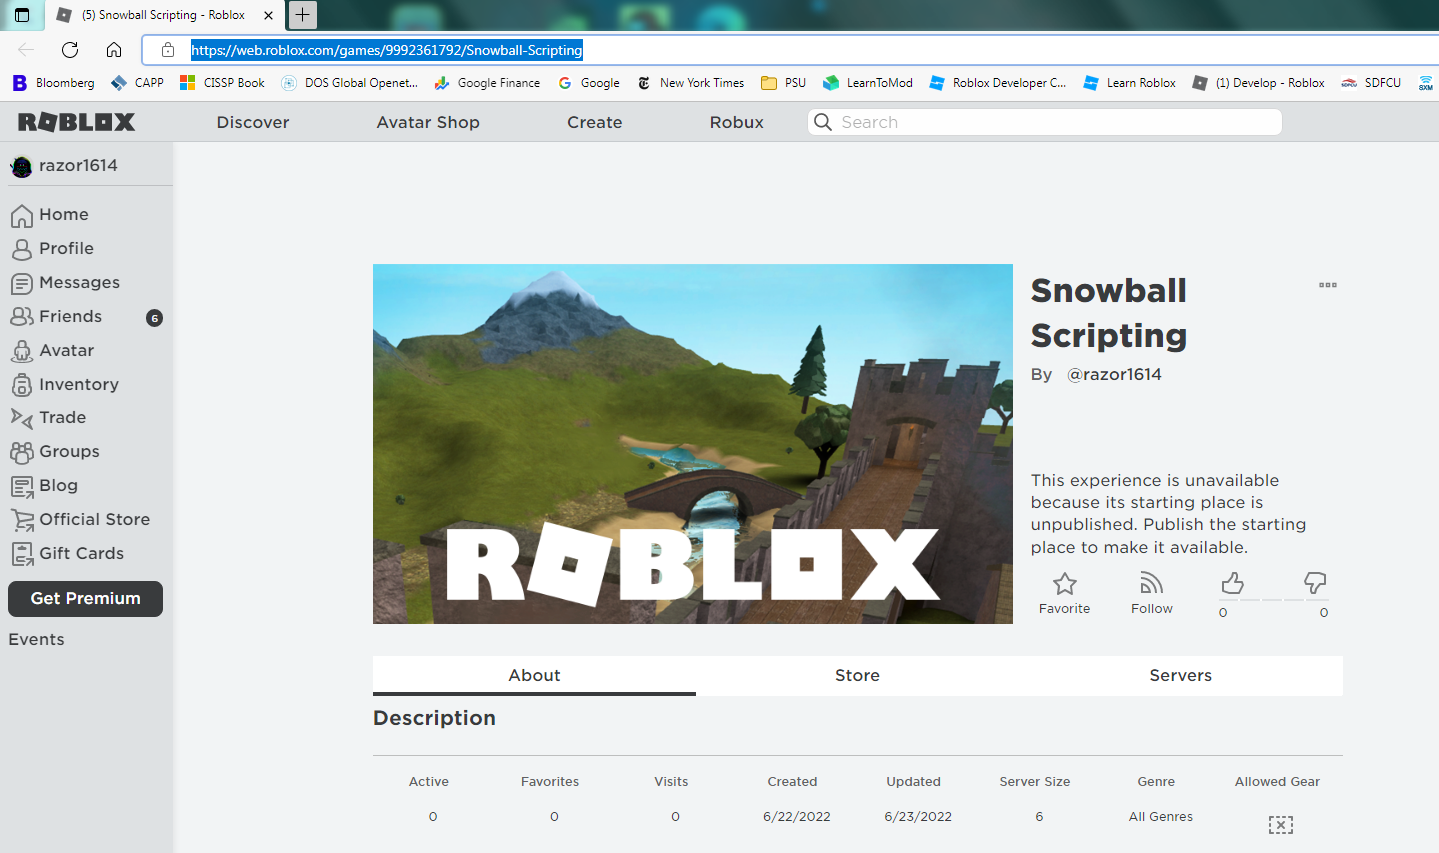Click the search magnifier icon
The image size is (1439, 853).
823,122
